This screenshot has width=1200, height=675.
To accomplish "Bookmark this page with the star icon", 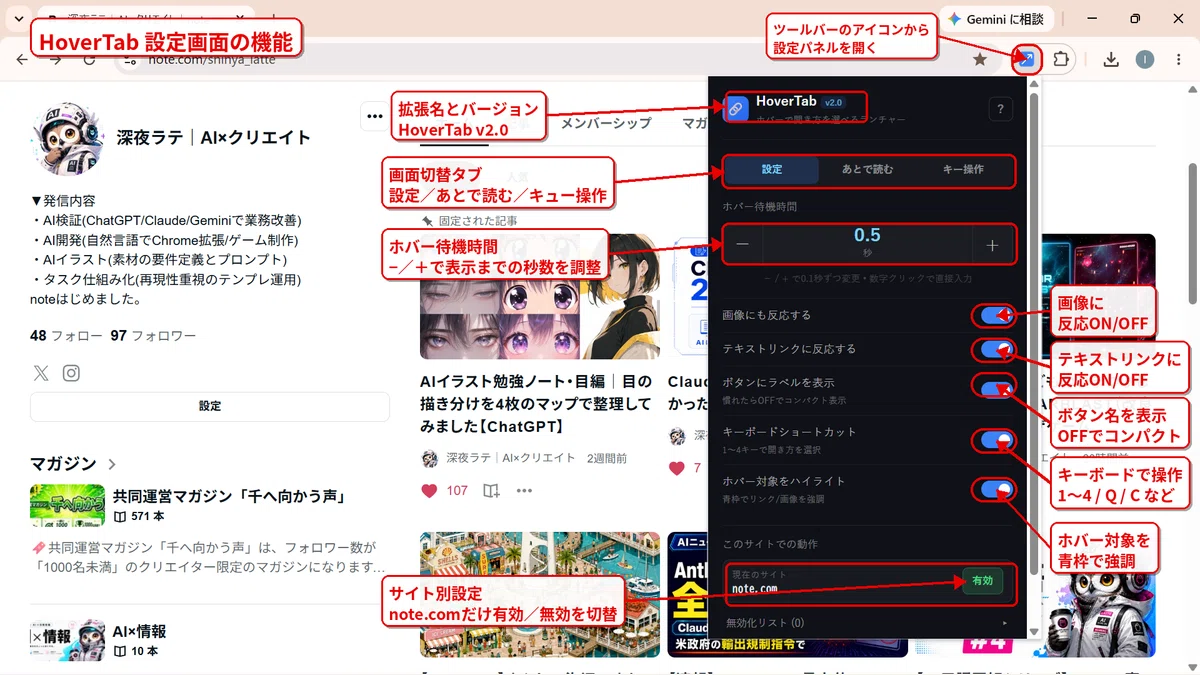I will click(x=980, y=60).
